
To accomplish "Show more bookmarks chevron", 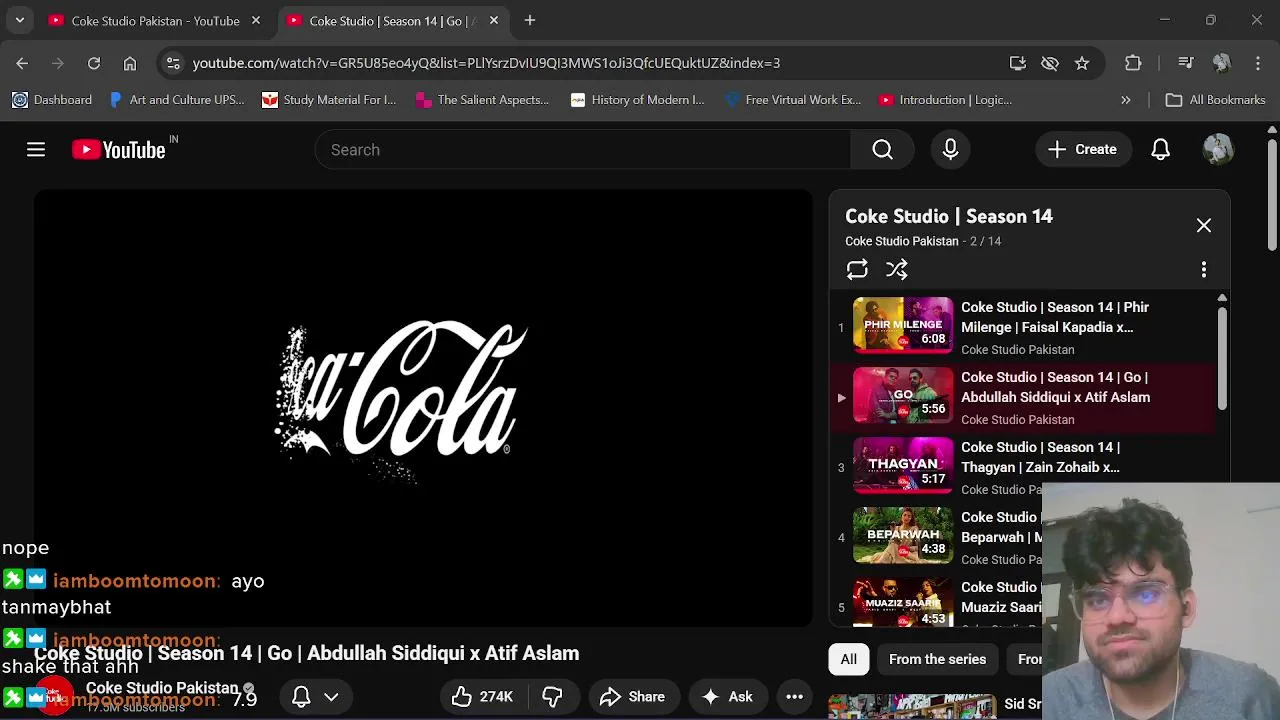I will [x=1126, y=100].
